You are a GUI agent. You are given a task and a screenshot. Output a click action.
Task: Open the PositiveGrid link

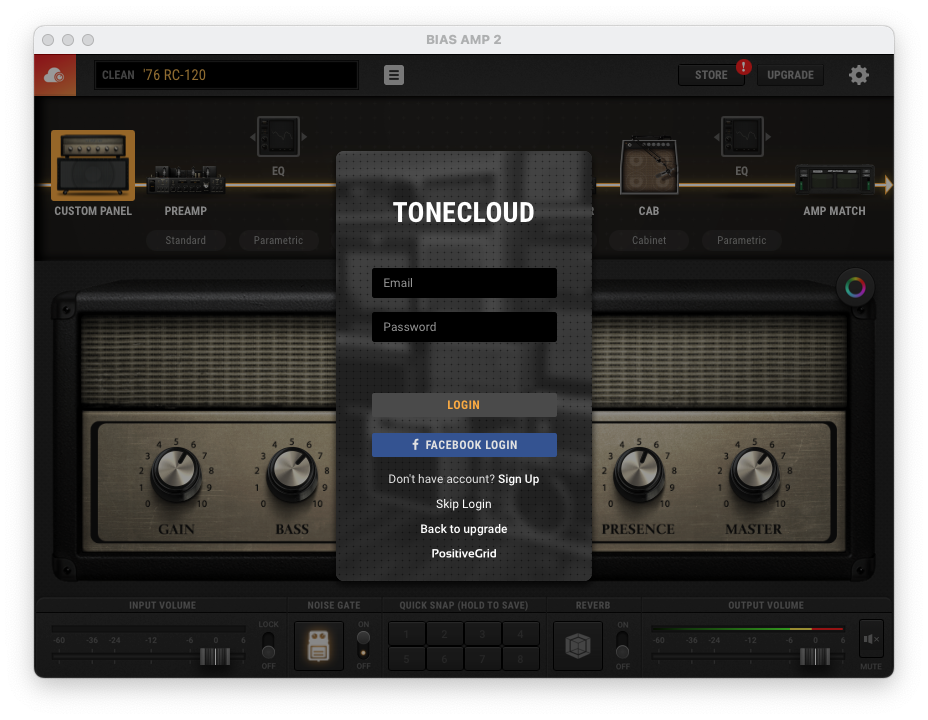point(464,554)
